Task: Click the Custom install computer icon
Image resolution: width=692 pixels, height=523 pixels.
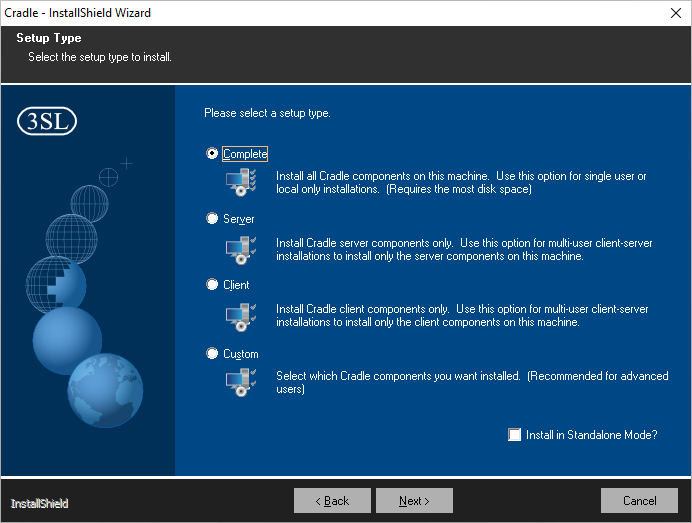Action: pyautogui.click(x=241, y=383)
